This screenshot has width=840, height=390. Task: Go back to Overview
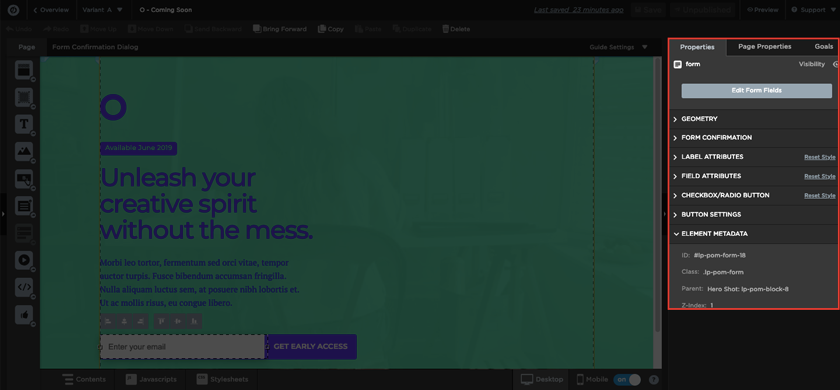pyautogui.click(x=51, y=10)
